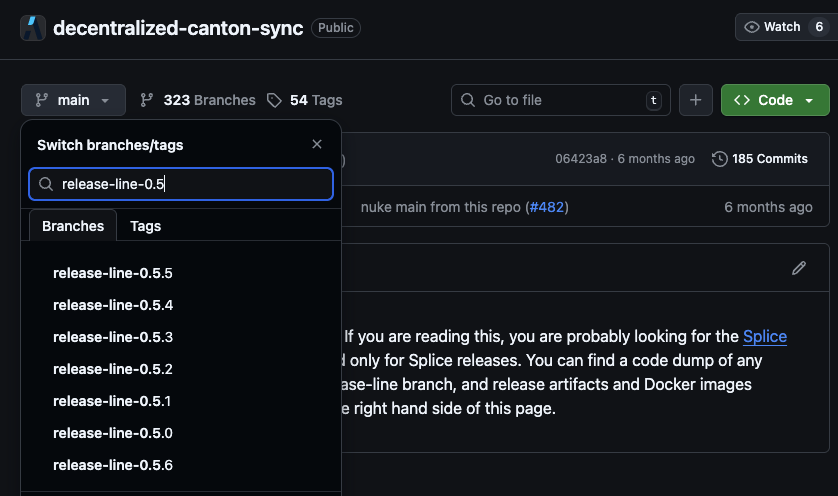Follow the Splice hyperlink
Screen dimensions: 838x496
pos(765,336)
